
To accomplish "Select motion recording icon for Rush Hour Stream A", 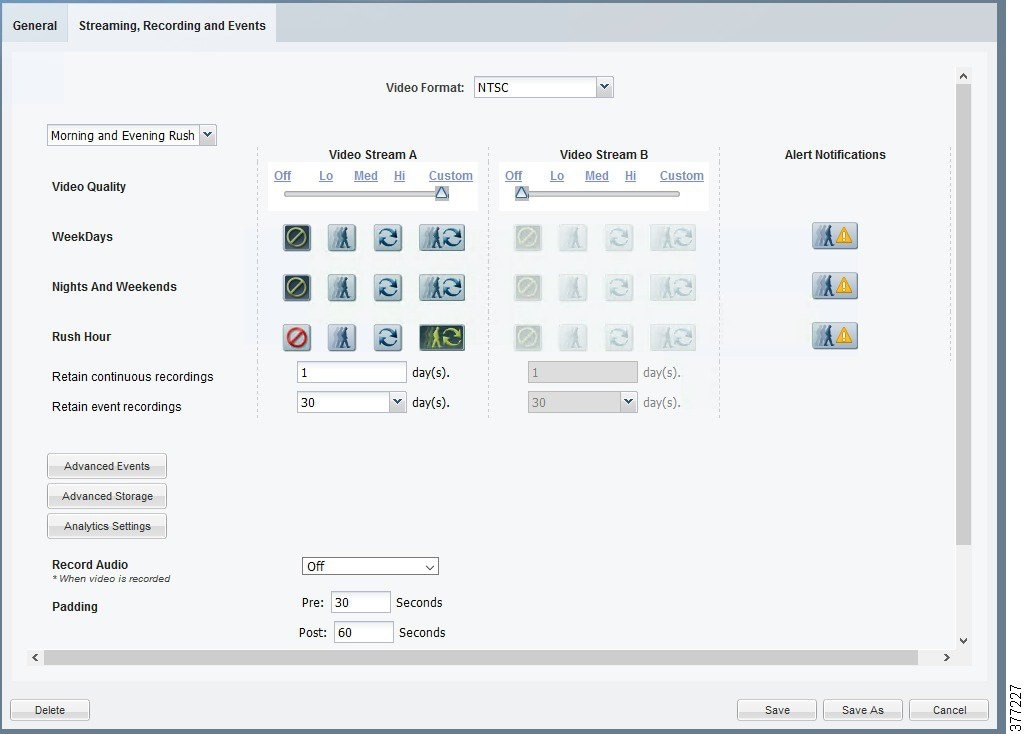I will click(342, 337).
